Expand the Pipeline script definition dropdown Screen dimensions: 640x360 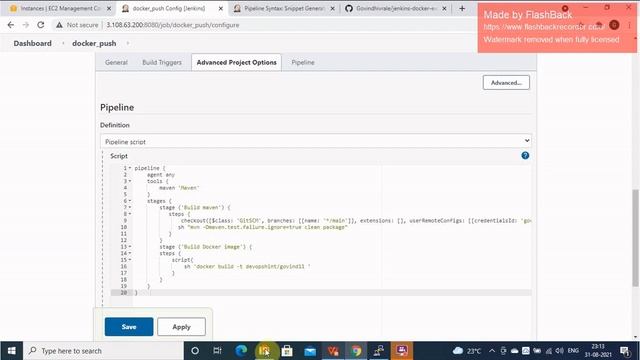click(316, 141)
